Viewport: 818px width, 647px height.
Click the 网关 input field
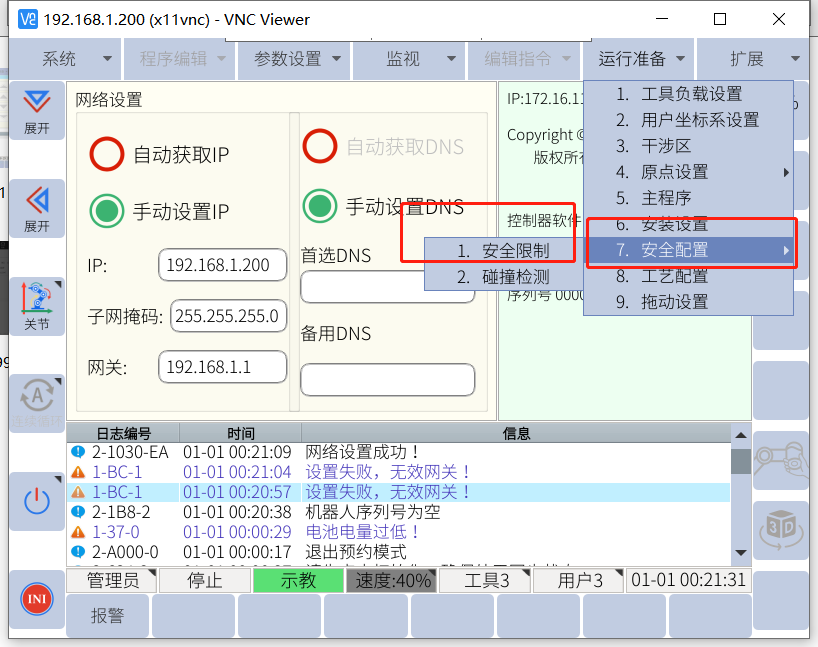point(222,367)
